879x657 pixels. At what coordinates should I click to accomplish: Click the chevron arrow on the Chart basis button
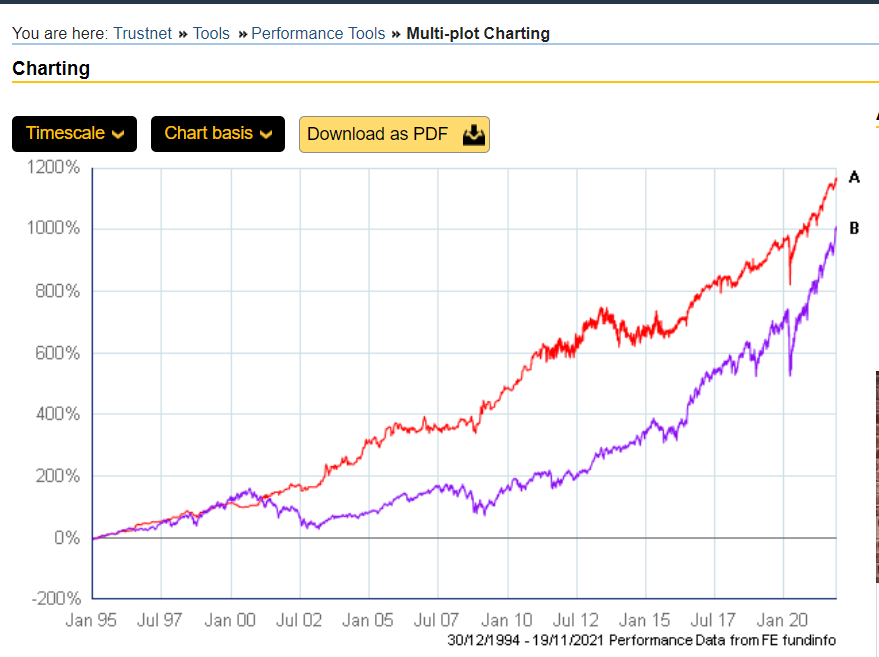click(265, 135)
